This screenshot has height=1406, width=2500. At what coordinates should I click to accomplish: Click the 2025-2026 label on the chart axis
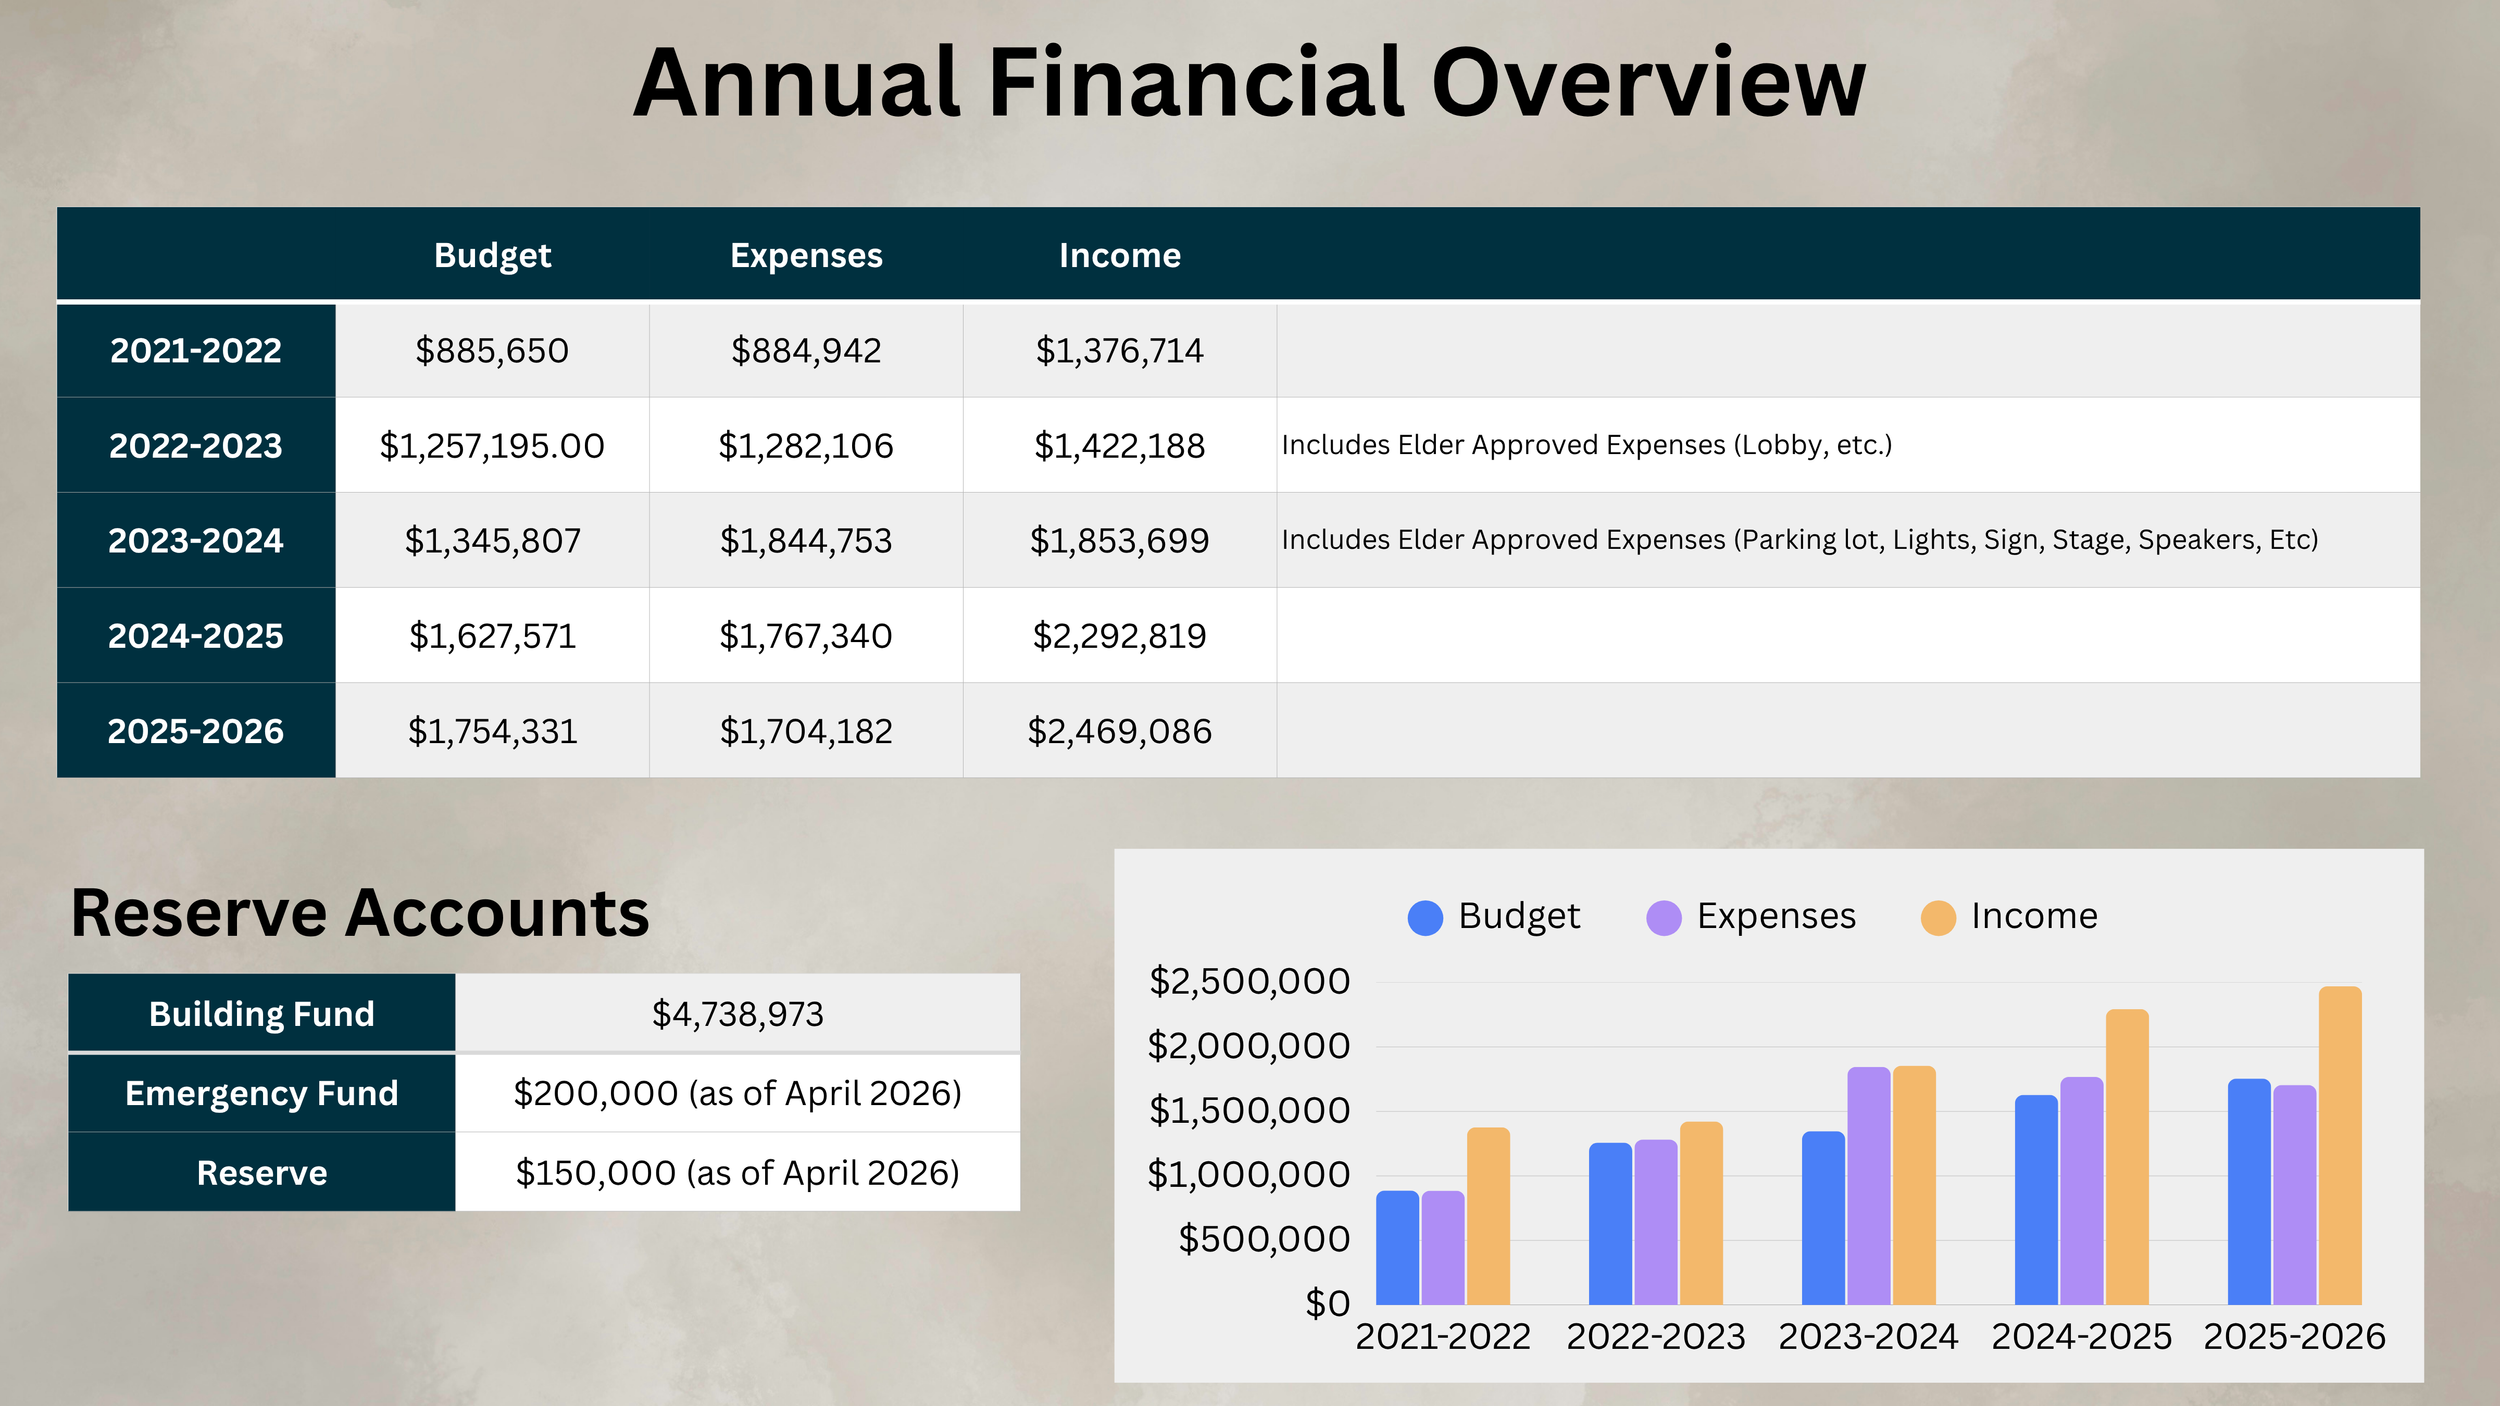2295,1337
